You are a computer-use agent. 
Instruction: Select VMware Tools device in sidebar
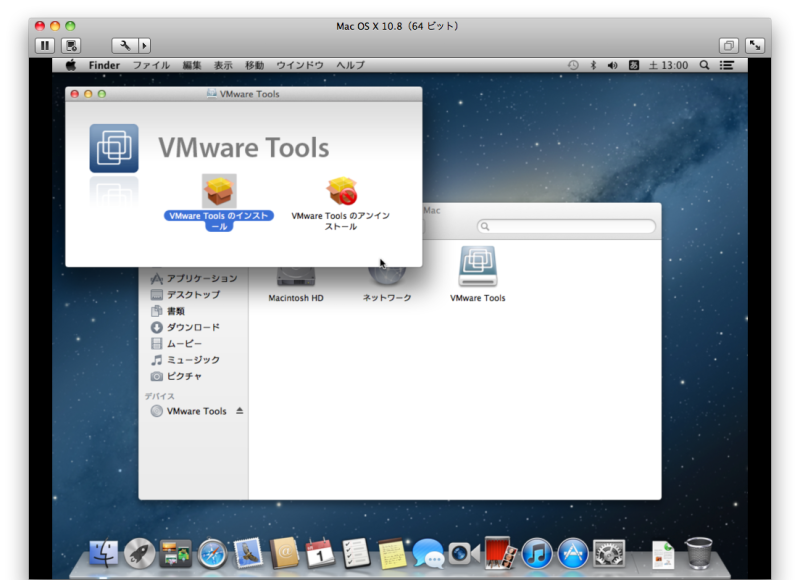coord(189,411)
